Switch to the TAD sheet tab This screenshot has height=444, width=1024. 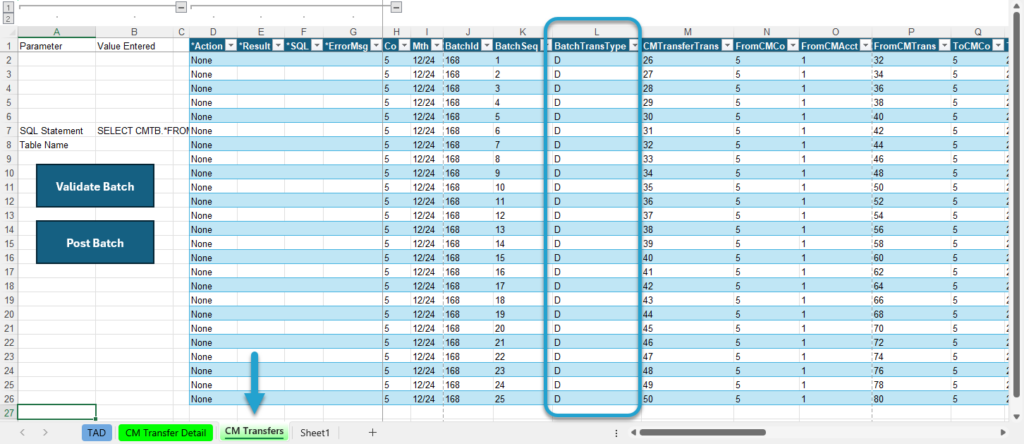pos(97,432)
